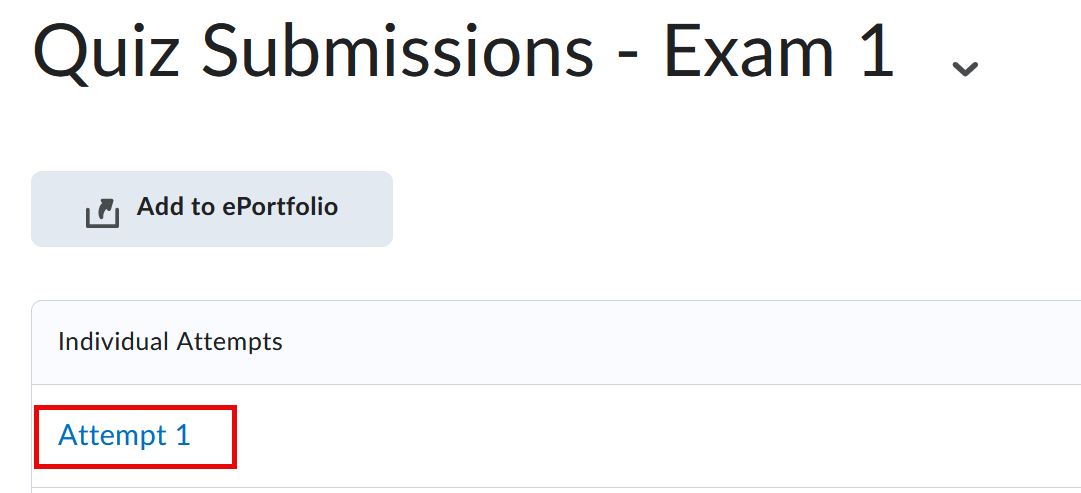Select the arrow-in-tray icon on ePortfolio button
Viewport: 1081px width, 493px height.
(x=103, y=212)
